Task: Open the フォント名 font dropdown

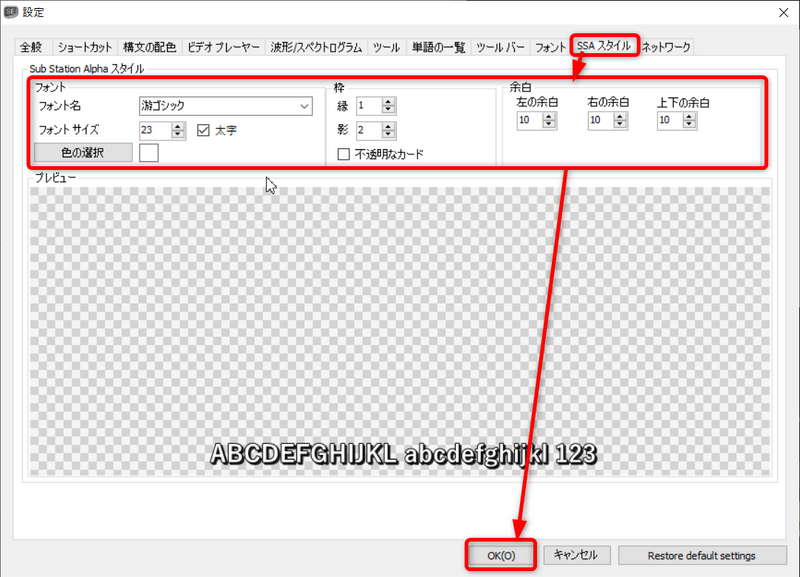Action: tap(302, 106)
